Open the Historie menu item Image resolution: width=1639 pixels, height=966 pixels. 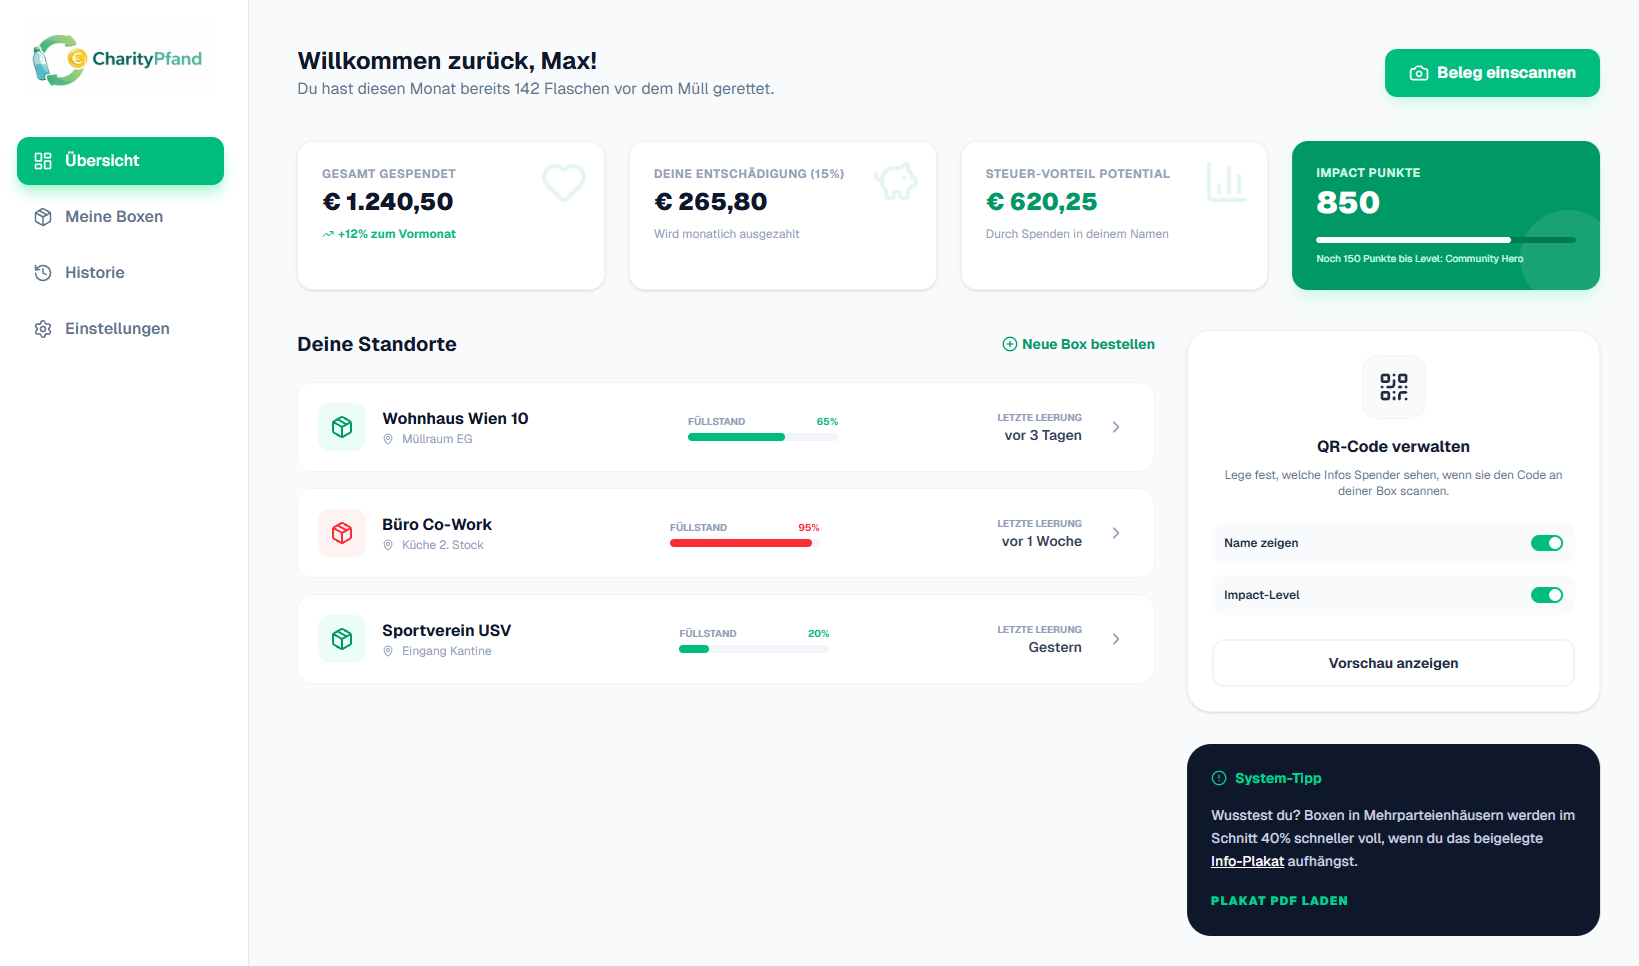point(95,273)
